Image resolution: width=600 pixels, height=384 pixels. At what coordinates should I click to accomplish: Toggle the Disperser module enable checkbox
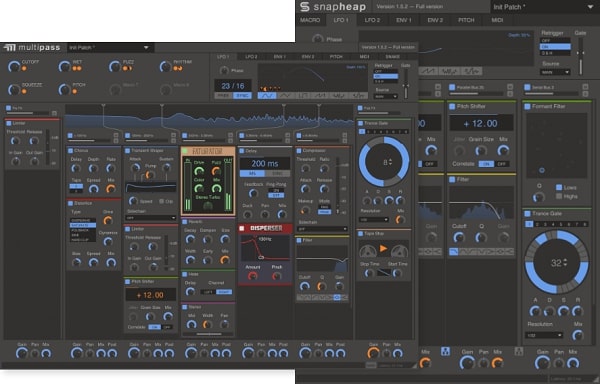pos(241,228)
